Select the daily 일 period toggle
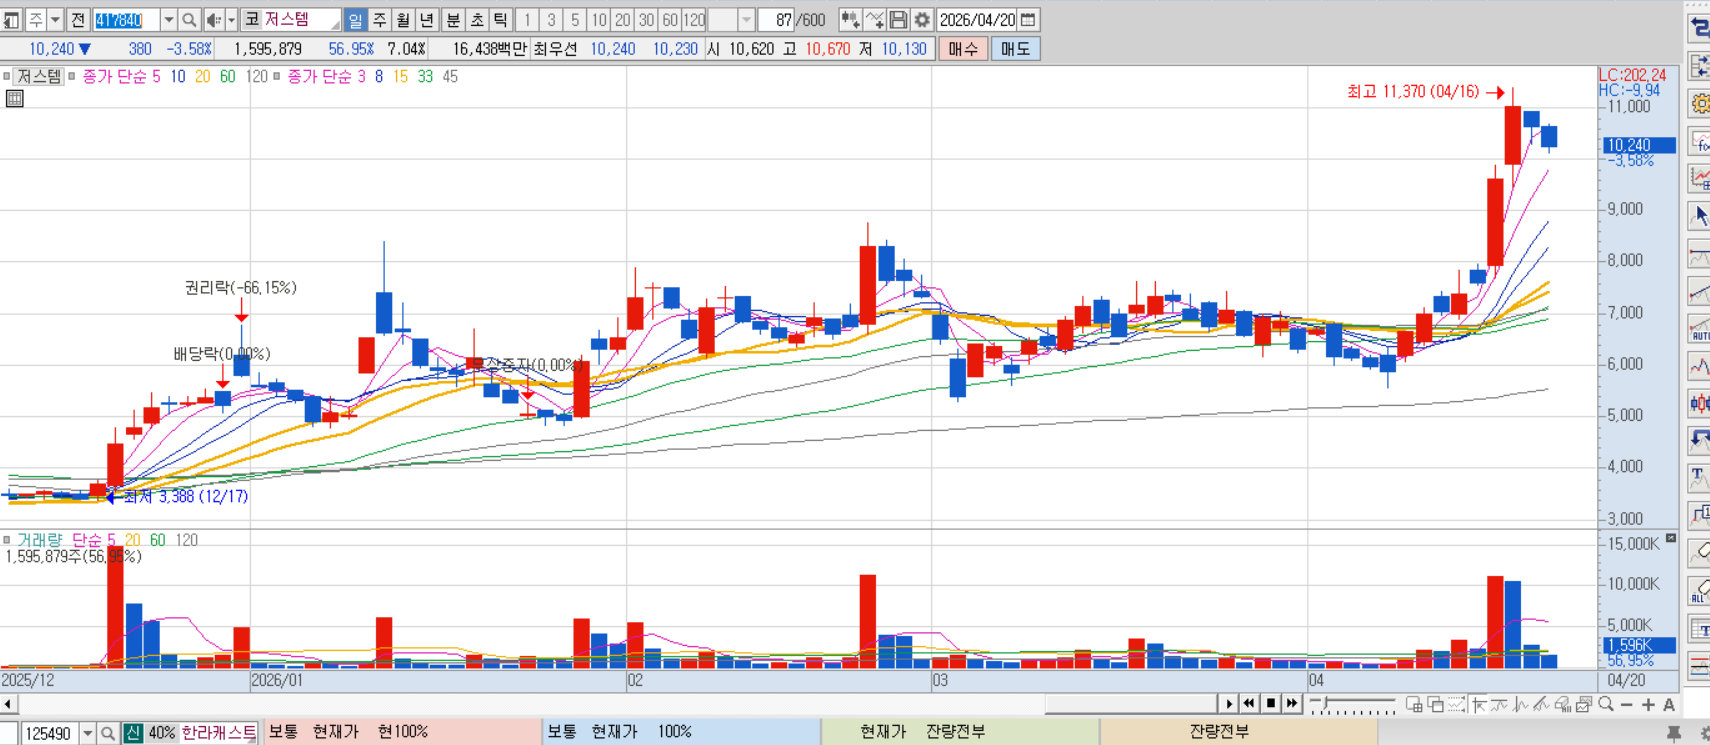 pyautogui.click(x=355, y=20)
